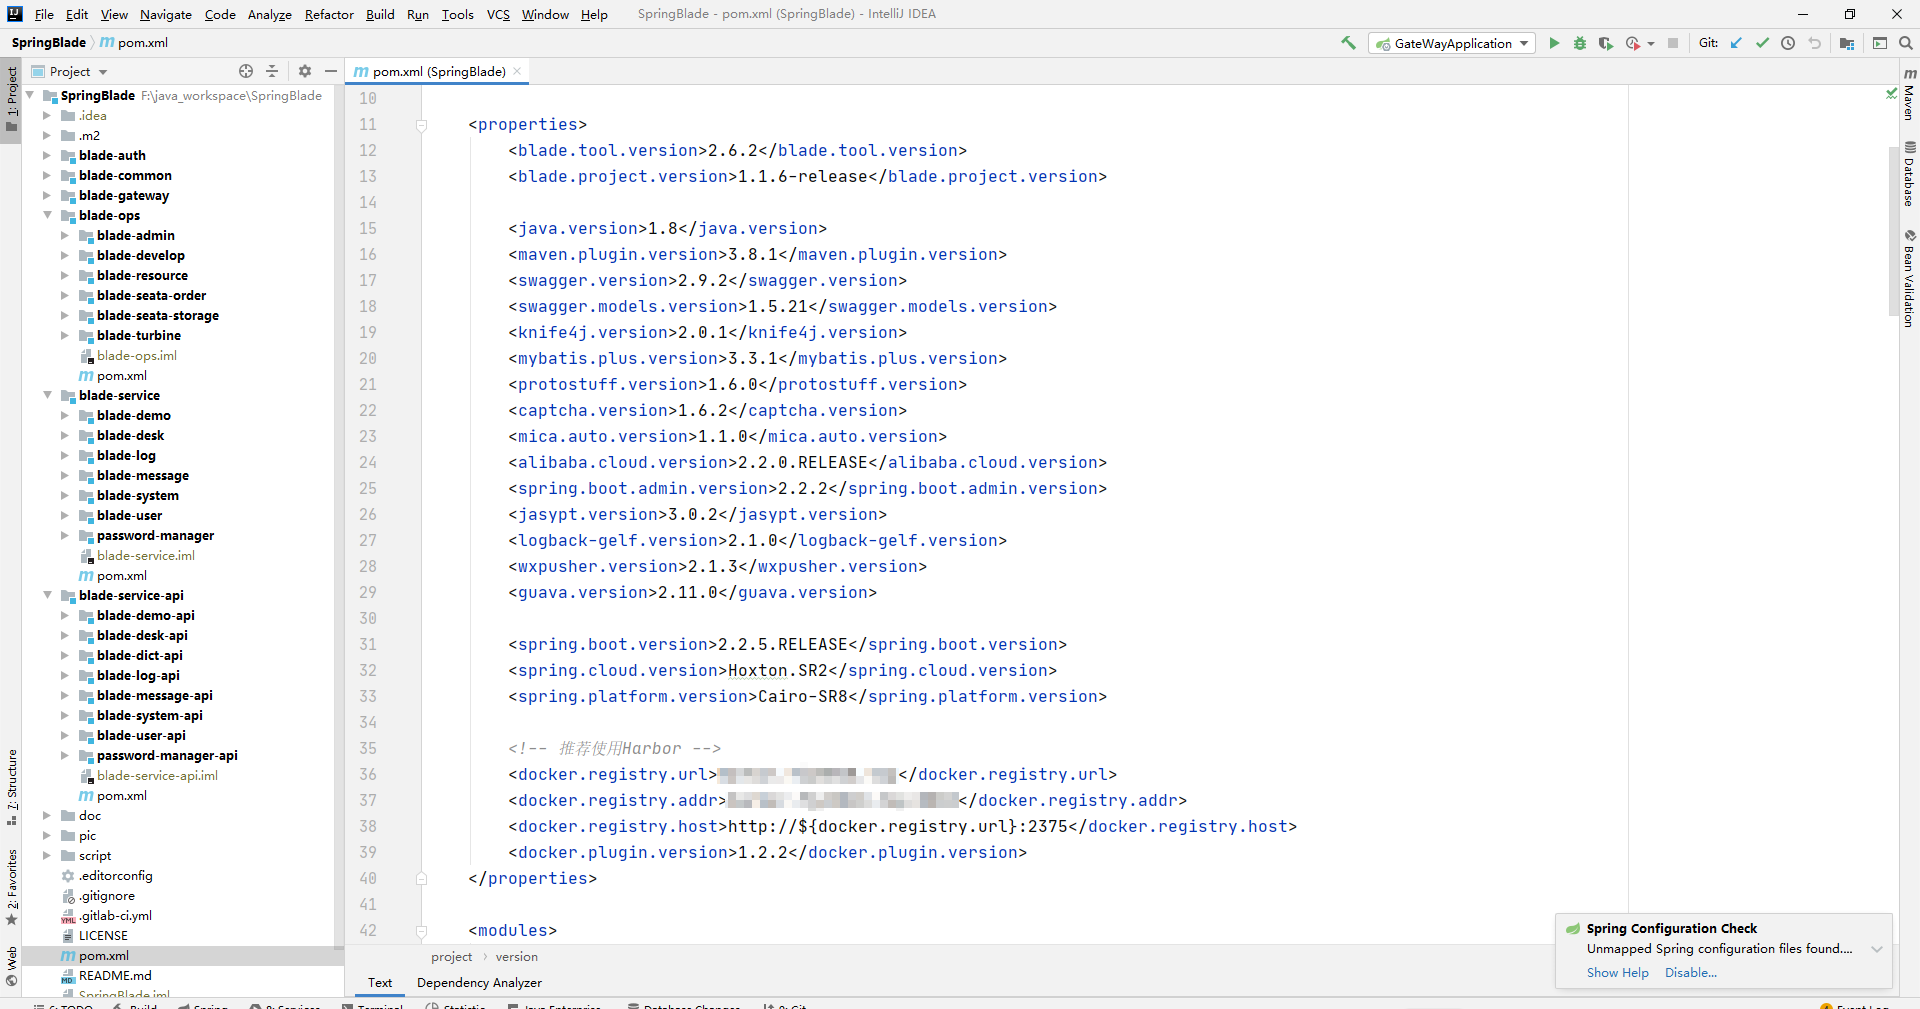This screenshot has width=1920, height=1009.
Task: Switch to Dependency Analyzer tab
Action: pos(479,983)
